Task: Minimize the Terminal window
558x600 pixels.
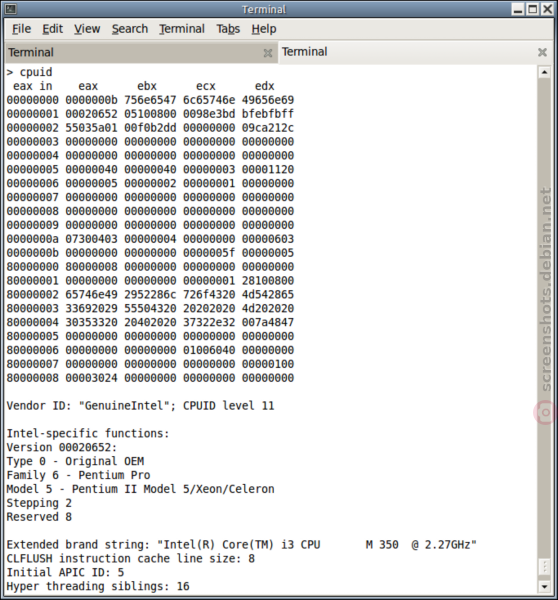Action: pos(518,9)
